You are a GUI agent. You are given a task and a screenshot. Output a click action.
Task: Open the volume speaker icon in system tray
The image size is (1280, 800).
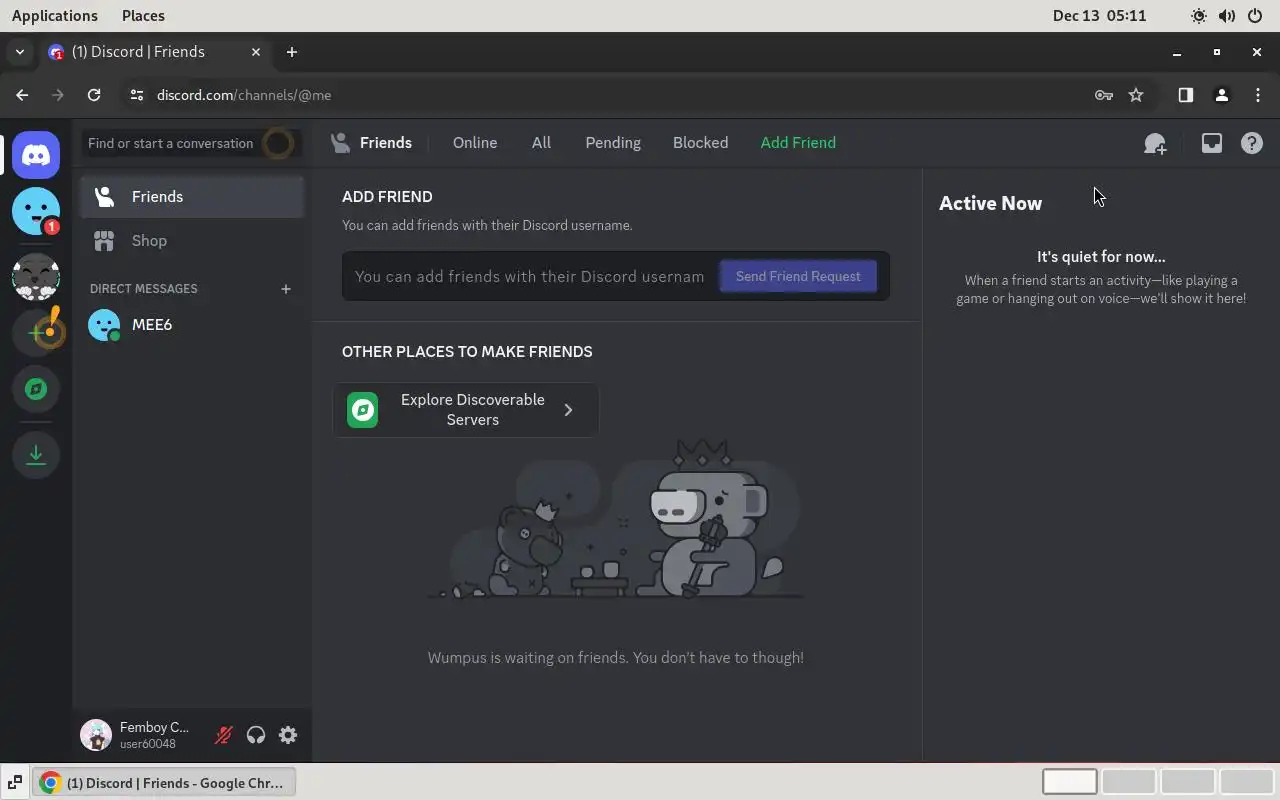pos(1227,16)
